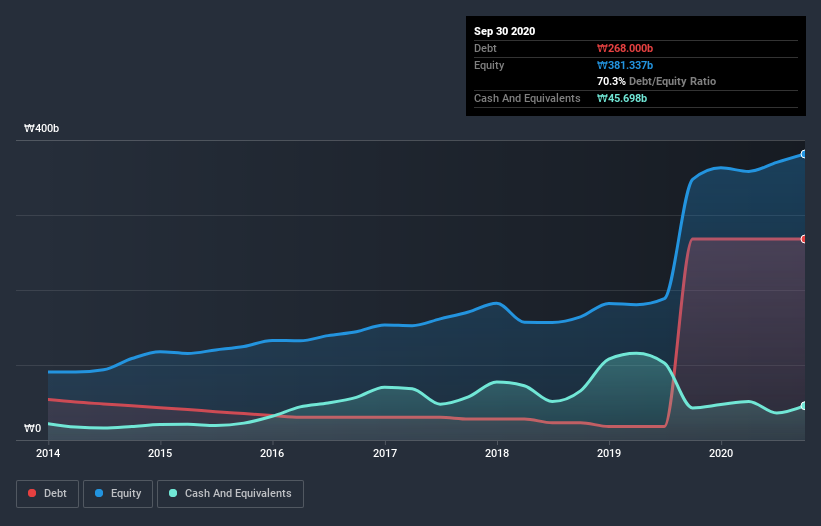Image resolution: width=821 pixels, height=526 pixels.
Task: Click Cash And Equivalents label in tooltip
Action: (527, 98)
